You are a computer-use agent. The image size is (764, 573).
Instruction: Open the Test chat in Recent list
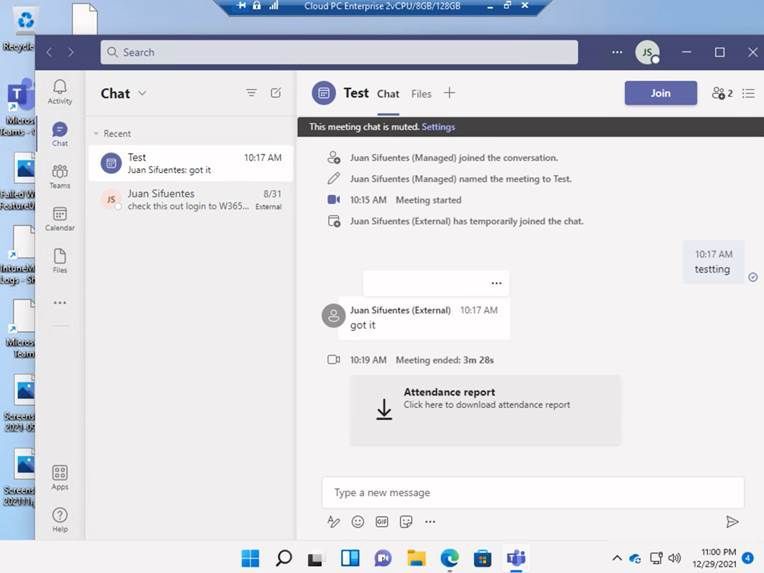pyautogui.click(x=191, y=163)
